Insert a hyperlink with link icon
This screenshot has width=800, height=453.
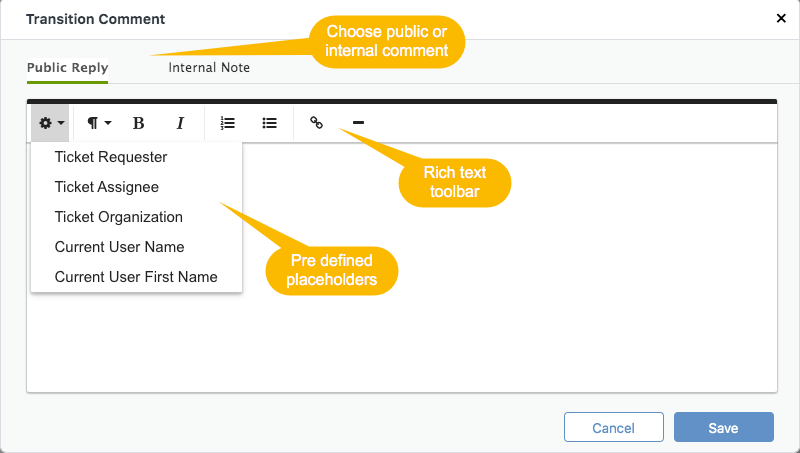click(316, 123)
